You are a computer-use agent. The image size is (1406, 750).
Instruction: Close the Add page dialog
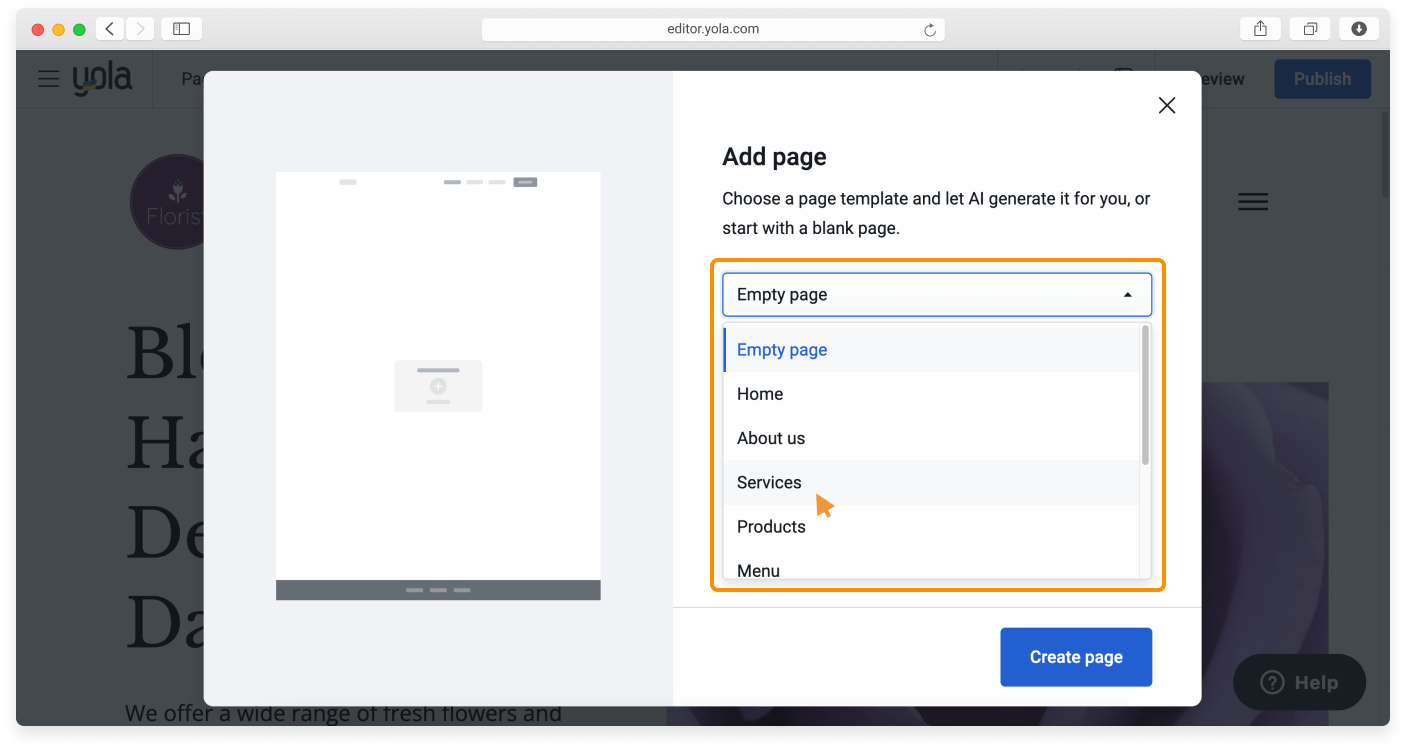(1166, 105)
